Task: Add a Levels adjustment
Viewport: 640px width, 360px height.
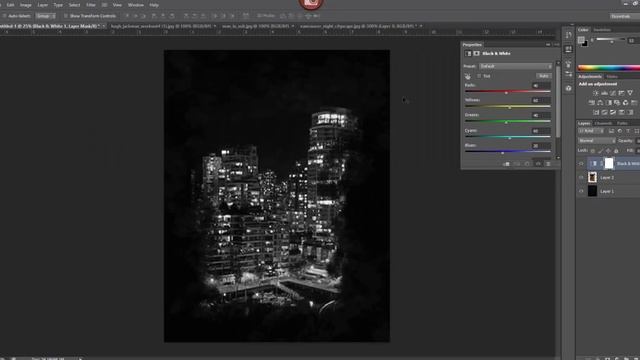Action: [x=604, y=93]
